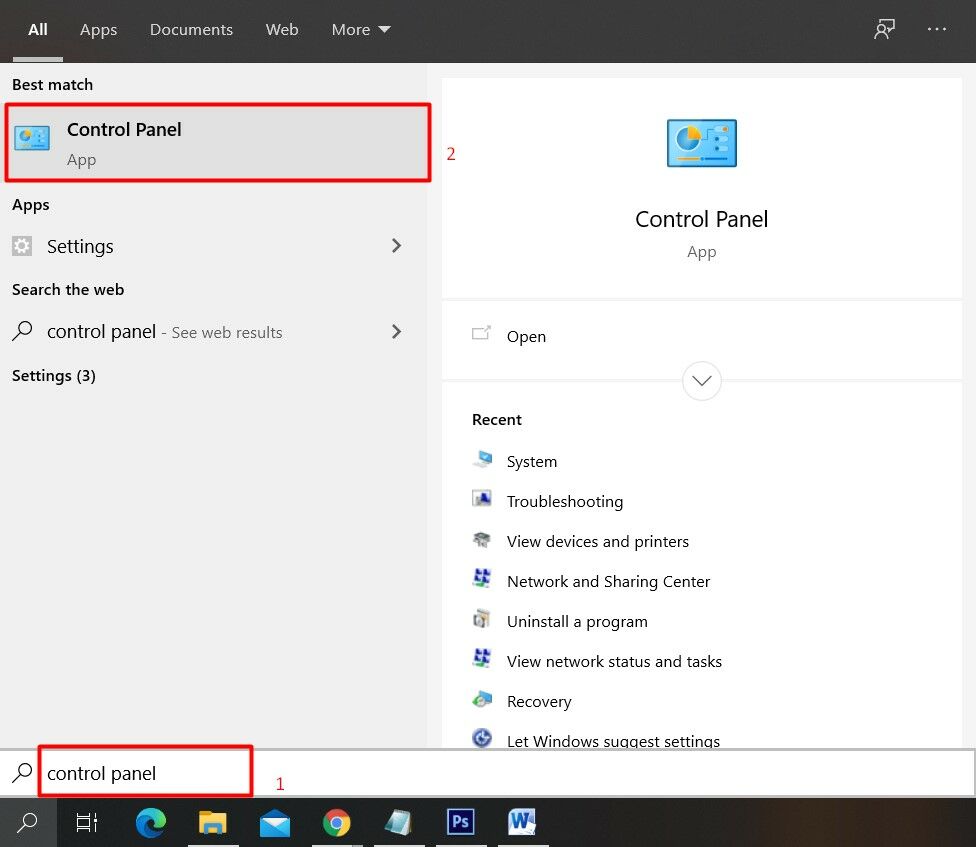
Task: Click the Settings gear icon in Apps
Action: (22, 246)
